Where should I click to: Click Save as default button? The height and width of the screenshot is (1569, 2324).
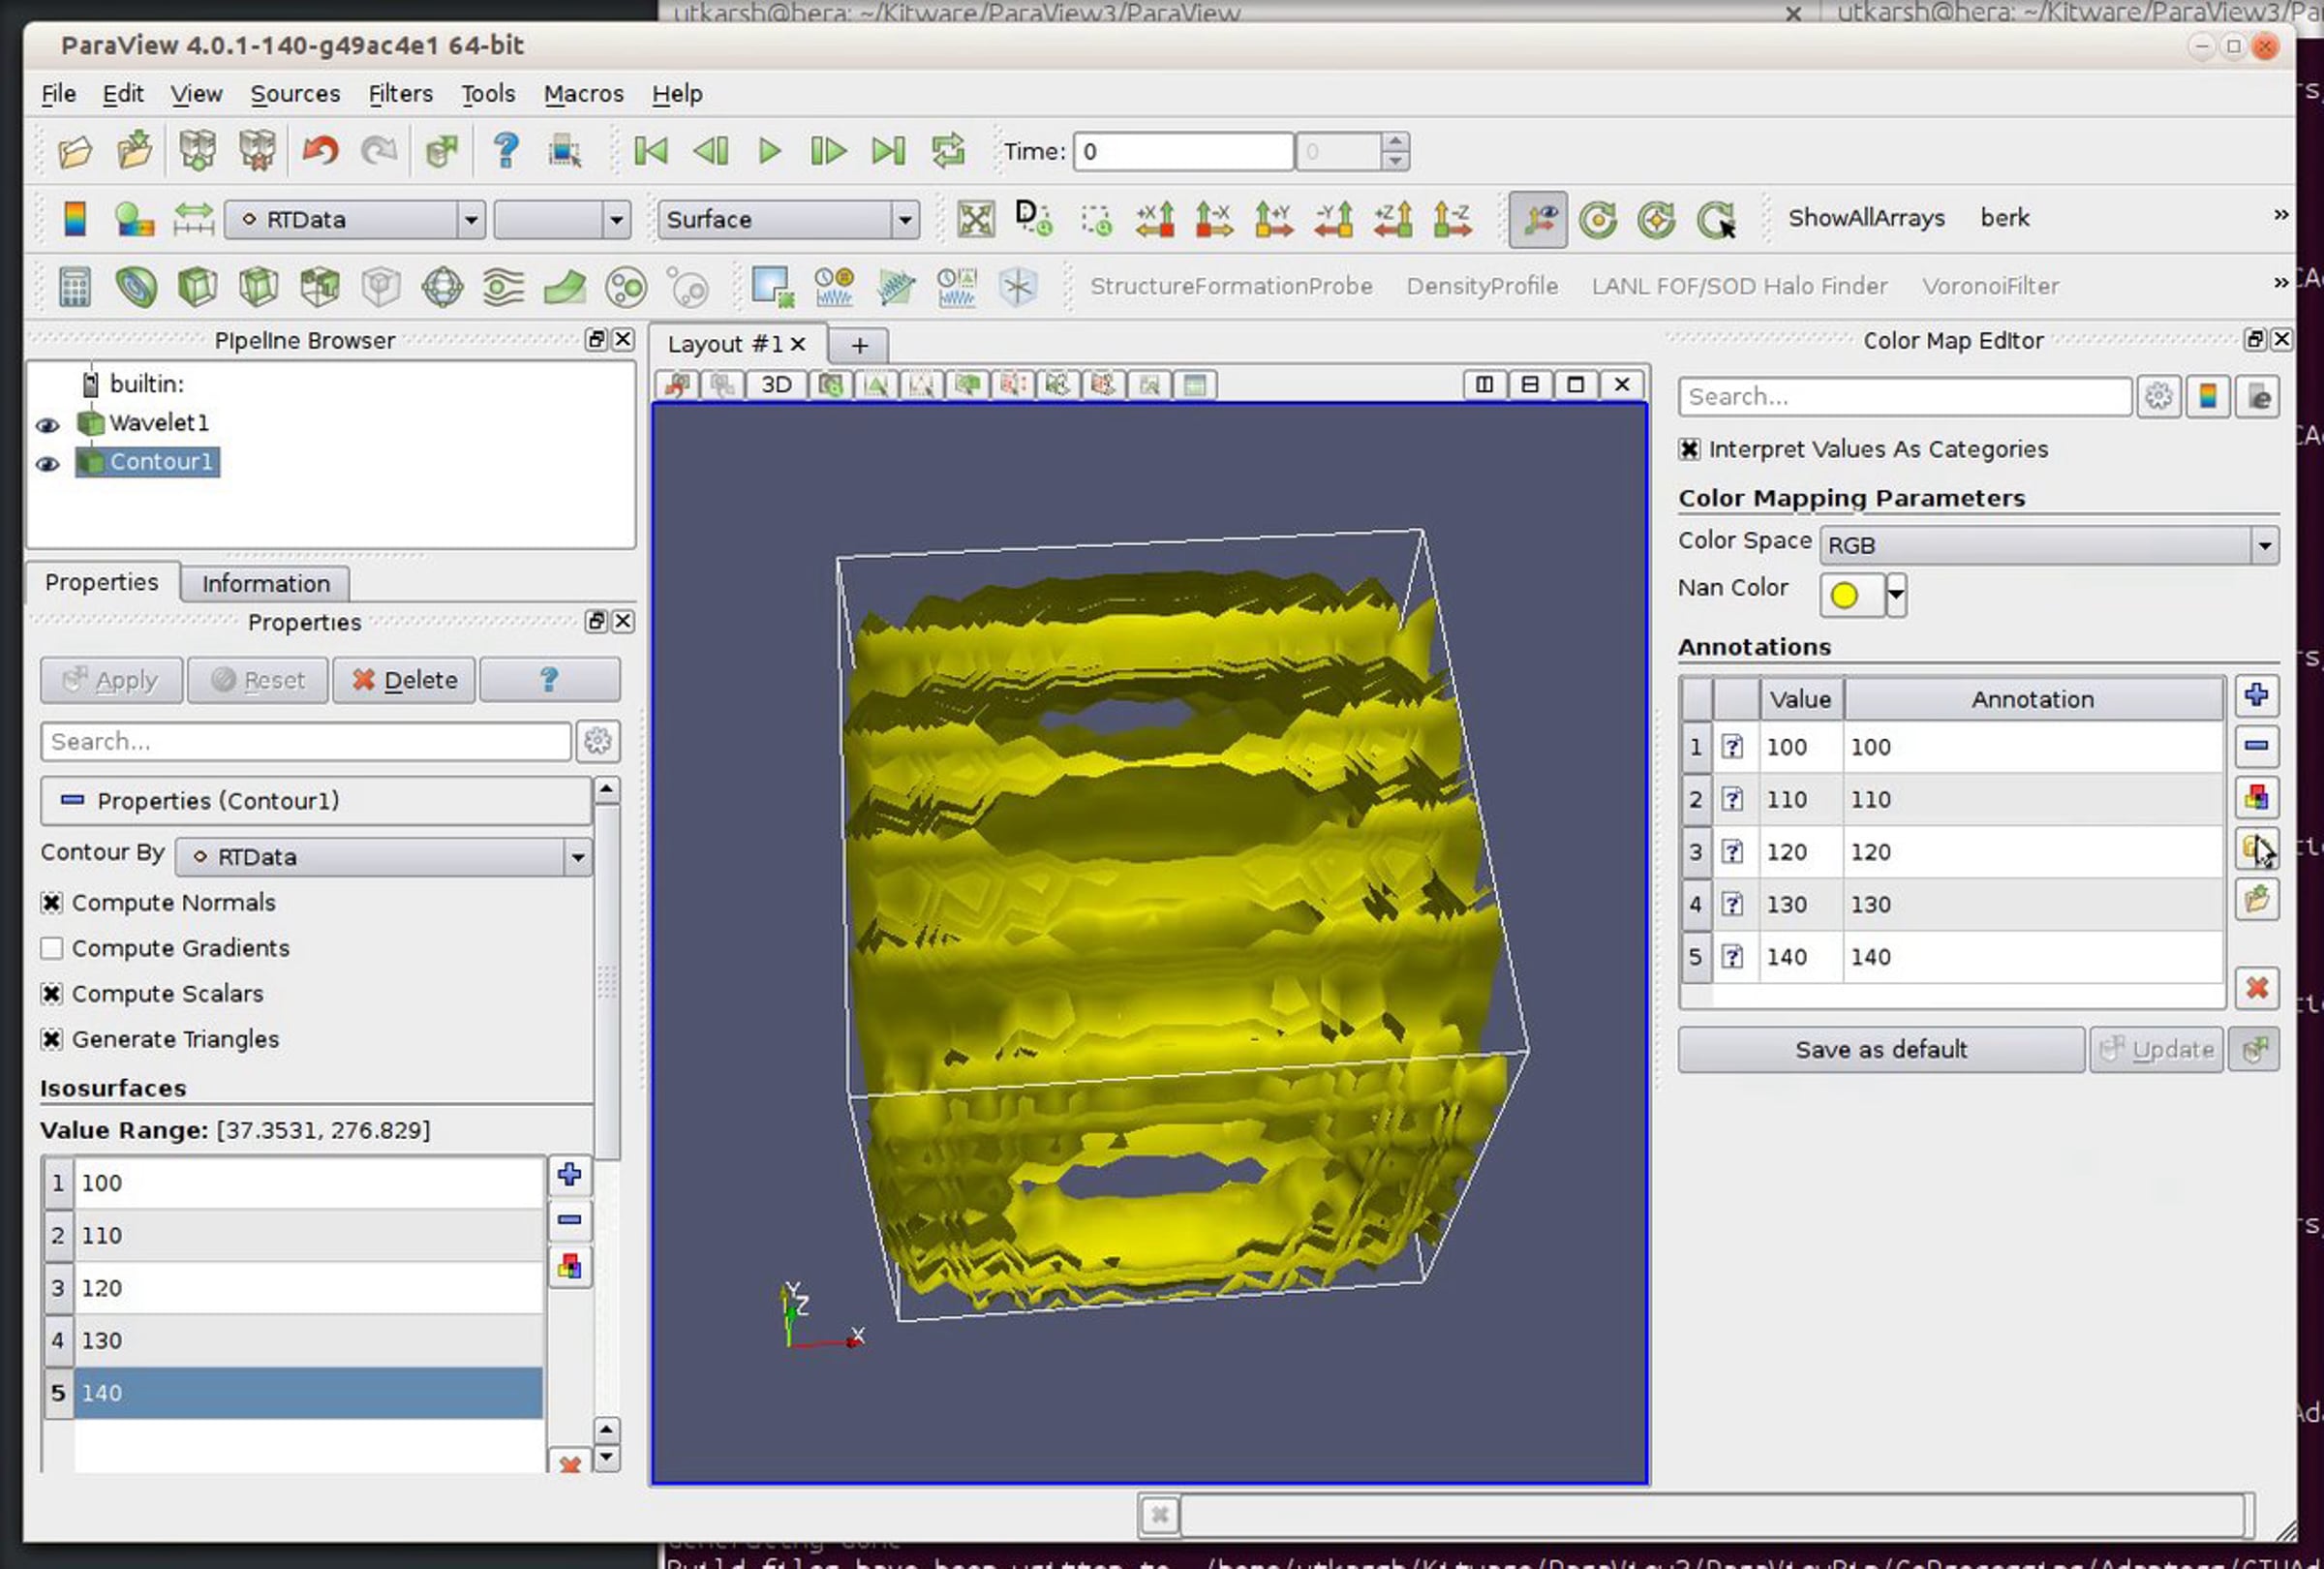pos(1881,1050)
